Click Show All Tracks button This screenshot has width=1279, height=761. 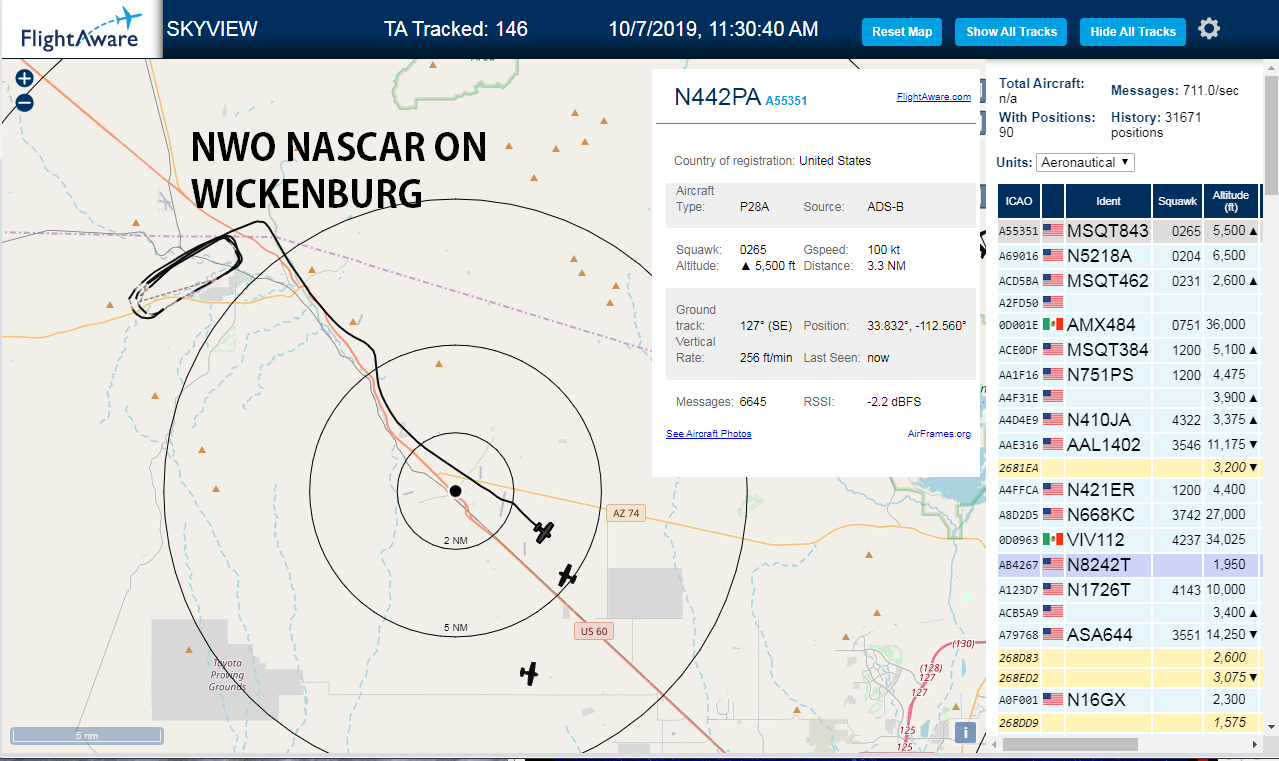[x=1011, y=32]
